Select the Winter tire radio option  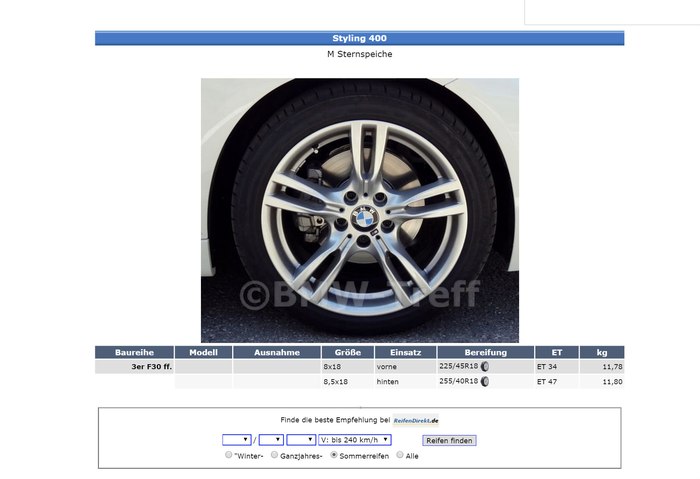pyautogui.click(x=229, y=455)
